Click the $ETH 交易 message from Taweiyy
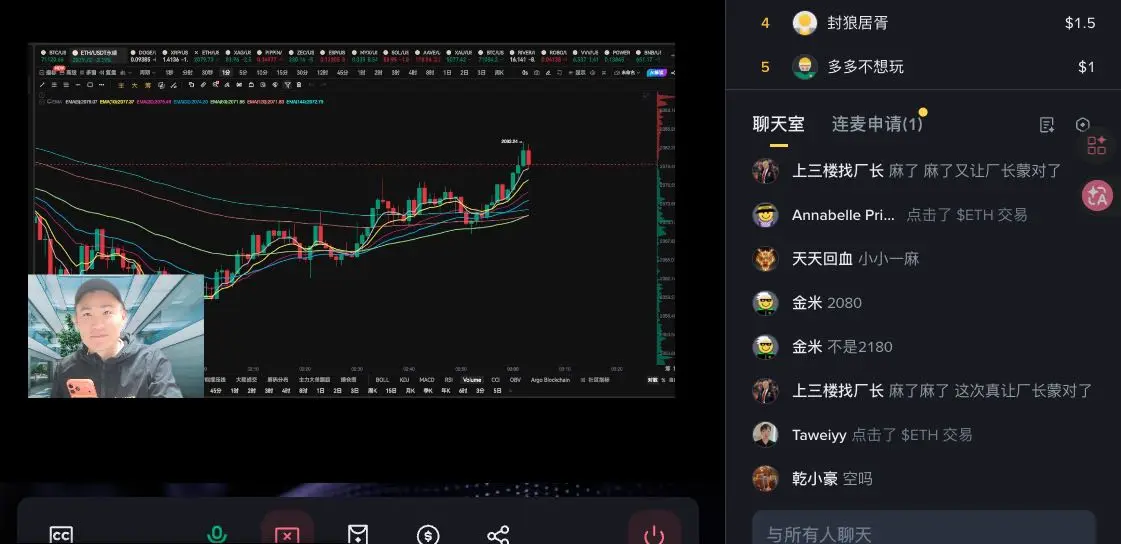The image size is (1121, 544). point(912,435)
